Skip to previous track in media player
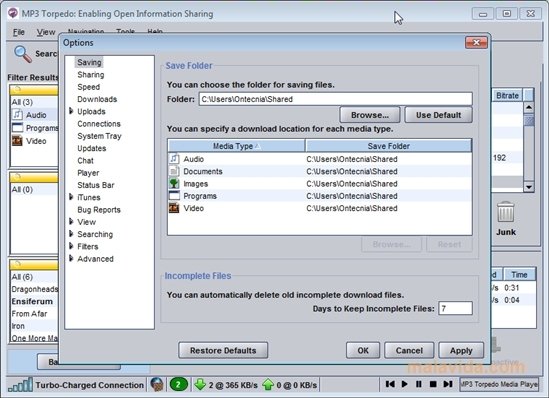Viewport: 549px width, 398px height. click(x=390, y=384)
